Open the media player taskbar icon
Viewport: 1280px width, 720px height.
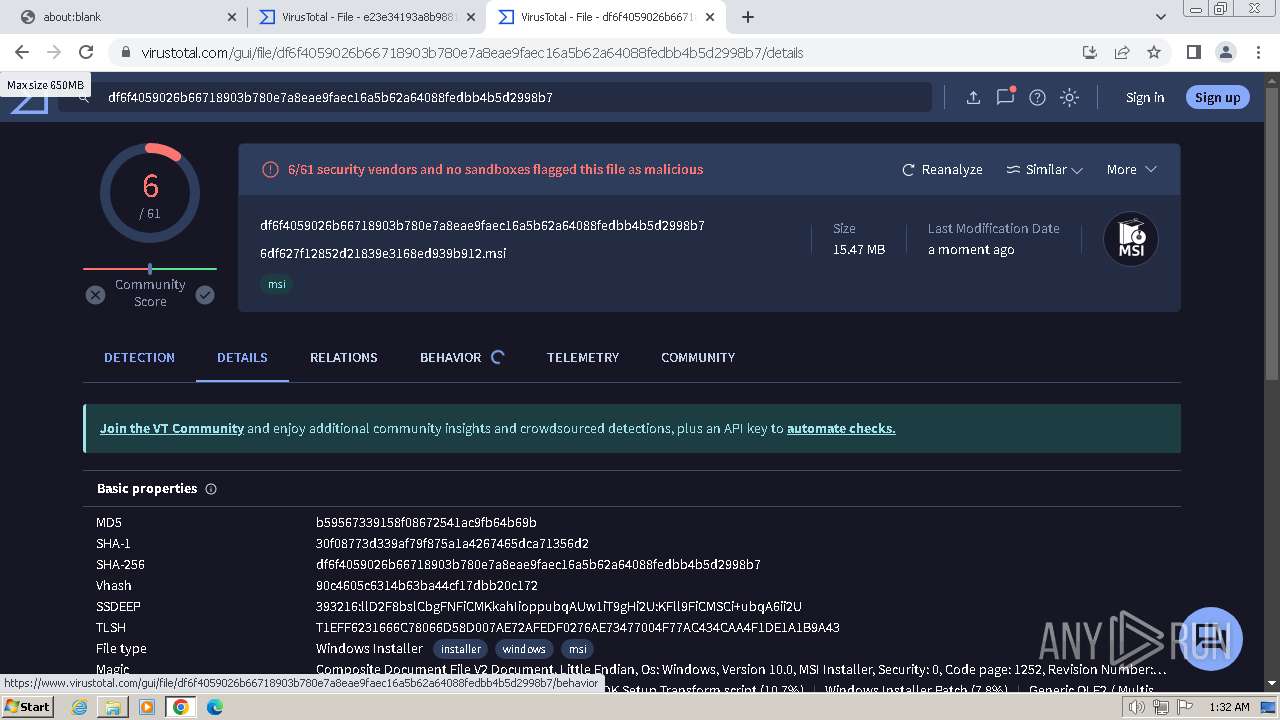pos(147,706)
